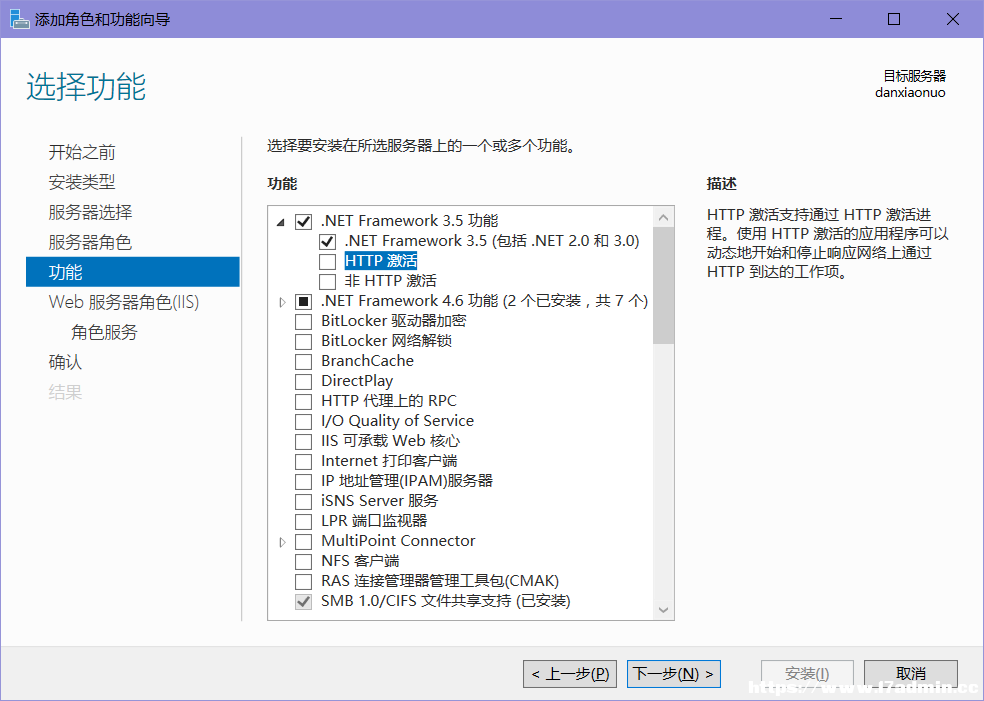
Task: Click the wizard server icon in title bar
Action: [19, 19]
